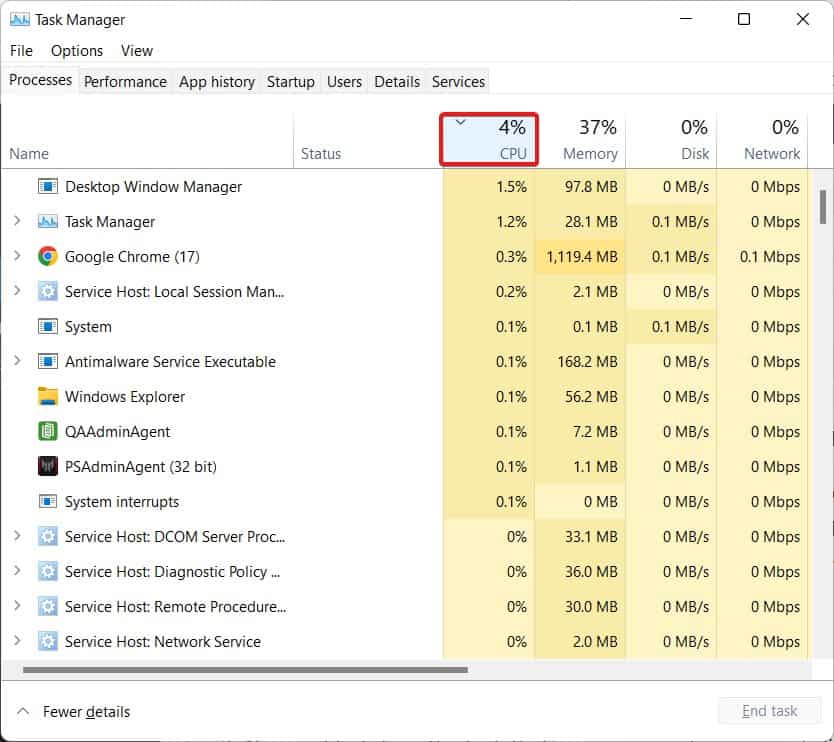Viewport: 834px width, 742px height.
Task: Switch to the Users tab
Action: click(x=344, y=82)
